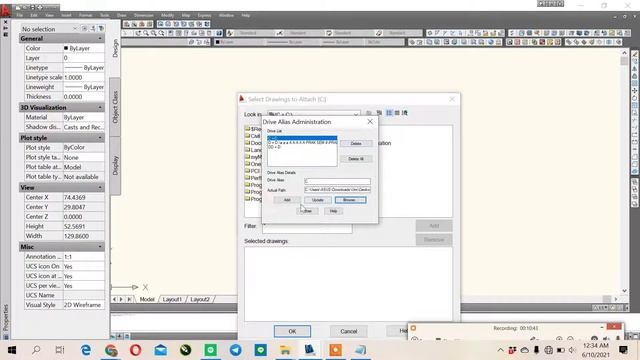Image resolution: width=640 pixels, height=360 pixels.
Task: Click up-one-level icon in Select Drawings dialog
Action: click(369, 113)
